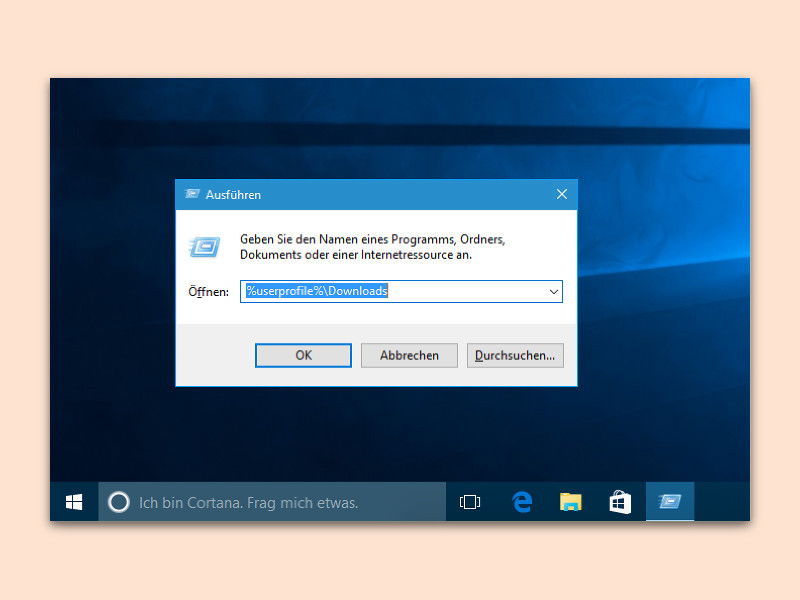Image resolution: width=800 pixels, height=600 pixels.
Task: Click the Öffnen input field with %userprofile%\Downloads
Action: [401, 291]
